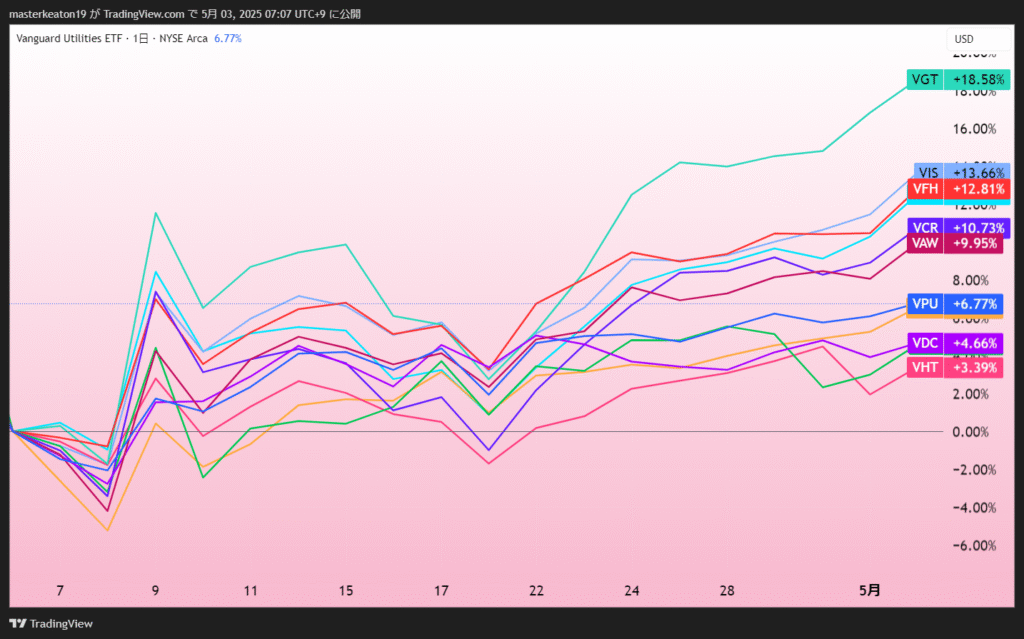
Task: Click the +10.73% price label
Action: (978, 228)
